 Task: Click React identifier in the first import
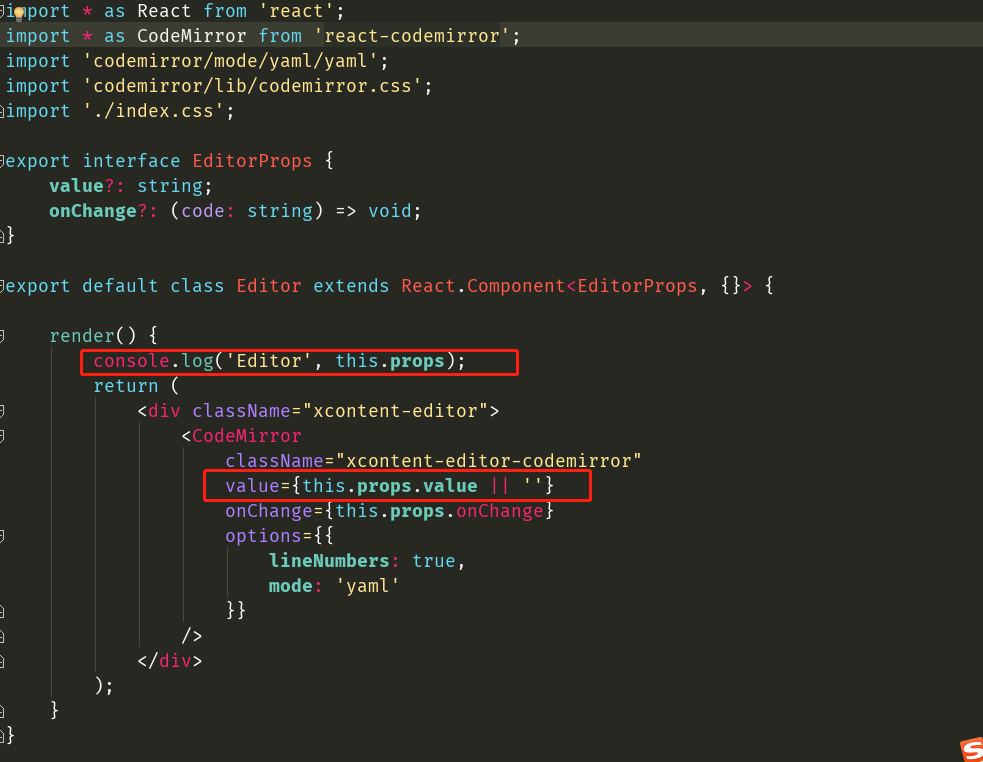(x=164, y=11)
